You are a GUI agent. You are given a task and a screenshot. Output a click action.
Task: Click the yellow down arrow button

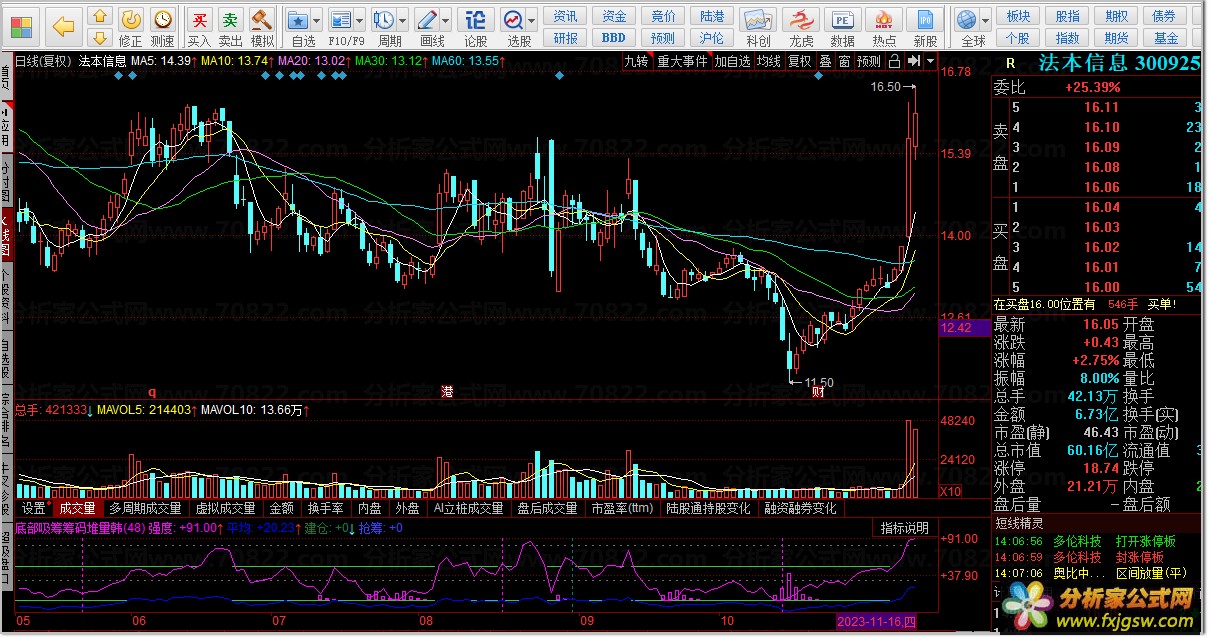(100, 38)
